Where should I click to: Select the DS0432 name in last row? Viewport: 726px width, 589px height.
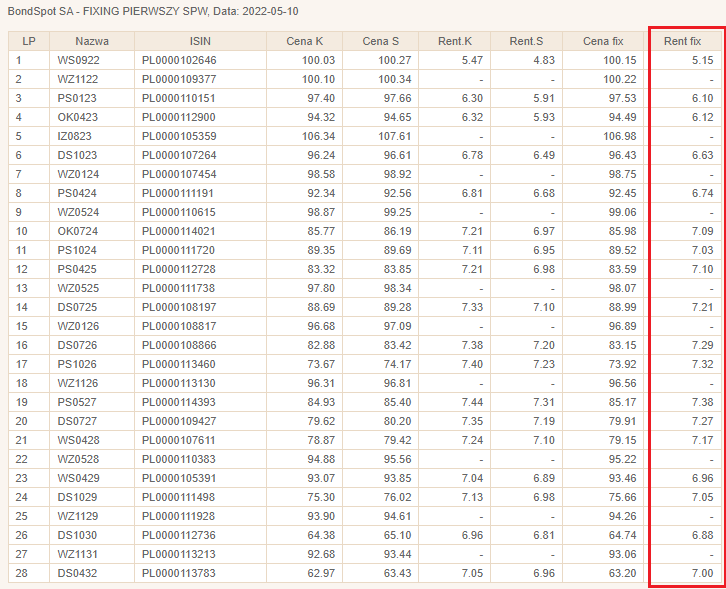coord(78,573)
